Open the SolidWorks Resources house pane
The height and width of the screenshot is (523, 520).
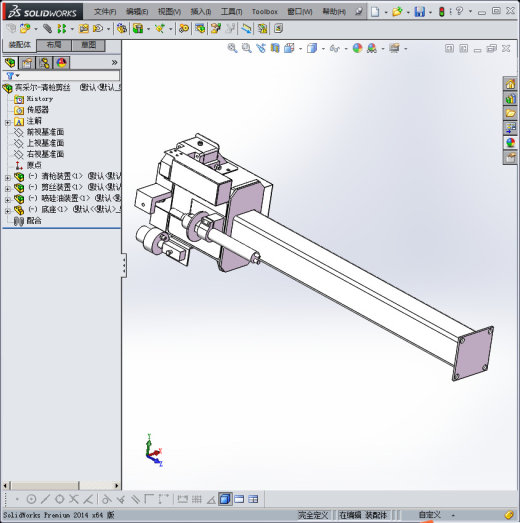510,84
